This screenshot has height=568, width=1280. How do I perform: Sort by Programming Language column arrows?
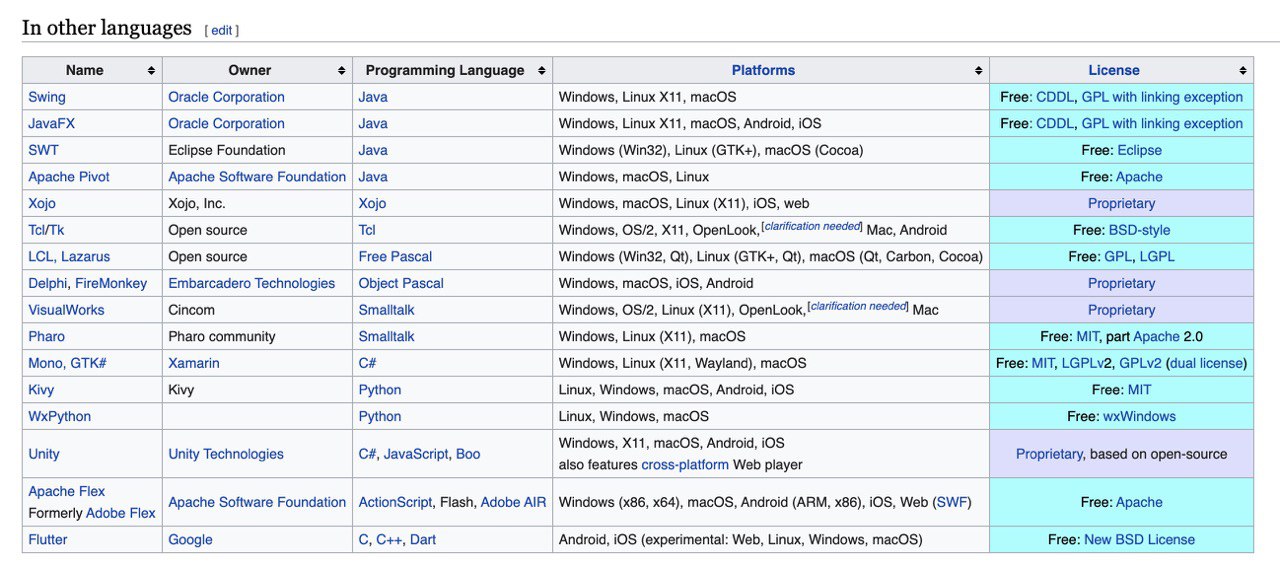click(541, 71)
